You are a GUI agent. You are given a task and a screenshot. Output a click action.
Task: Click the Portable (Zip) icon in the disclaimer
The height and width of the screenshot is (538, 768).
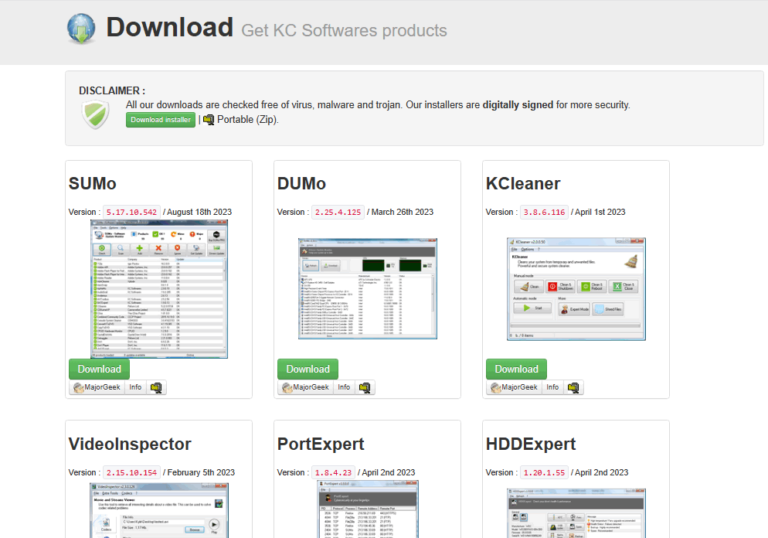pos(209,120)
